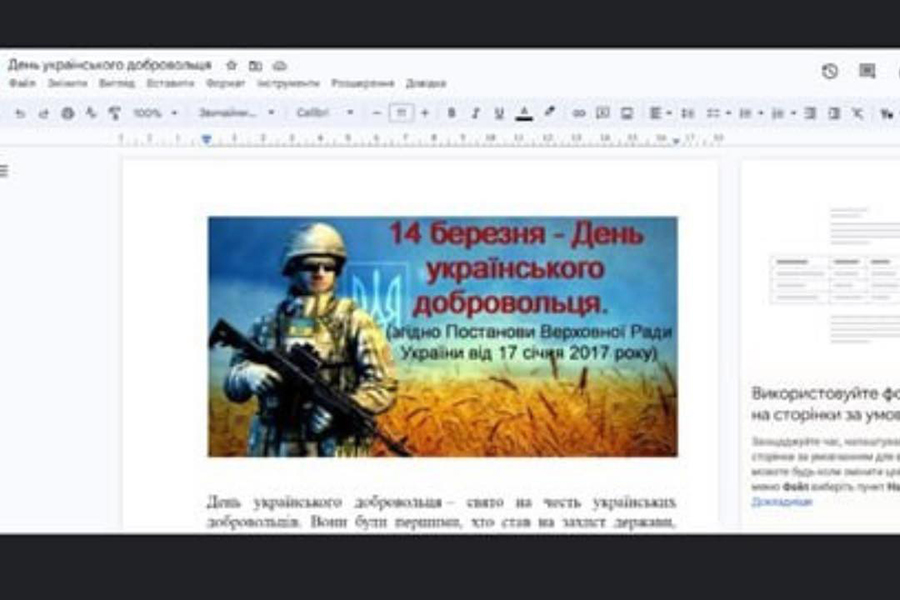Toggle underline formatting
Image resolution: width=900 pixels, height=600 pixels.
499,113
